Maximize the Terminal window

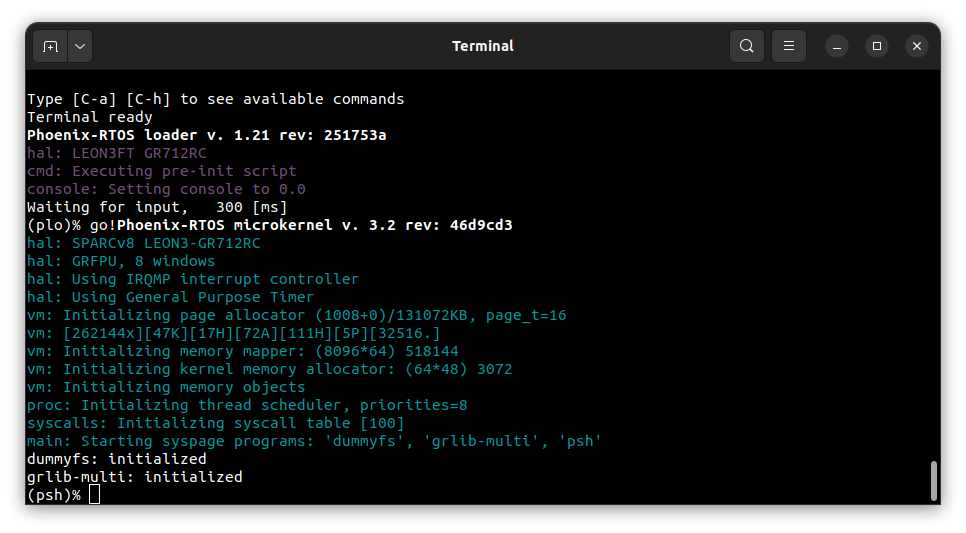877,46
